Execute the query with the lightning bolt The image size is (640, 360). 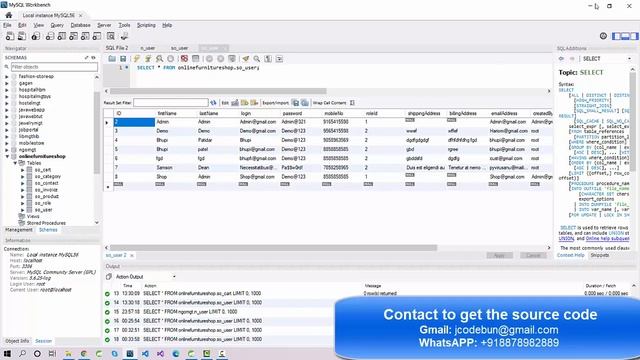click(x=137, y=59)
